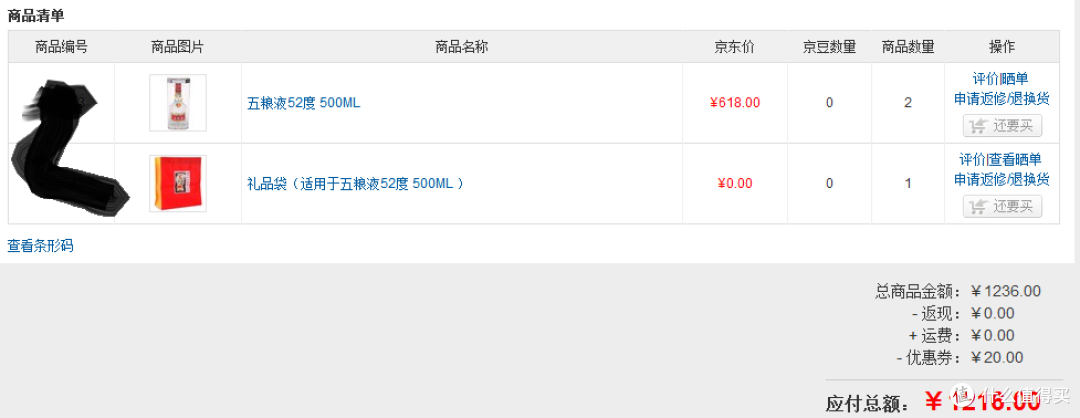Click the 京豆数量 column header

coord(829,47)
